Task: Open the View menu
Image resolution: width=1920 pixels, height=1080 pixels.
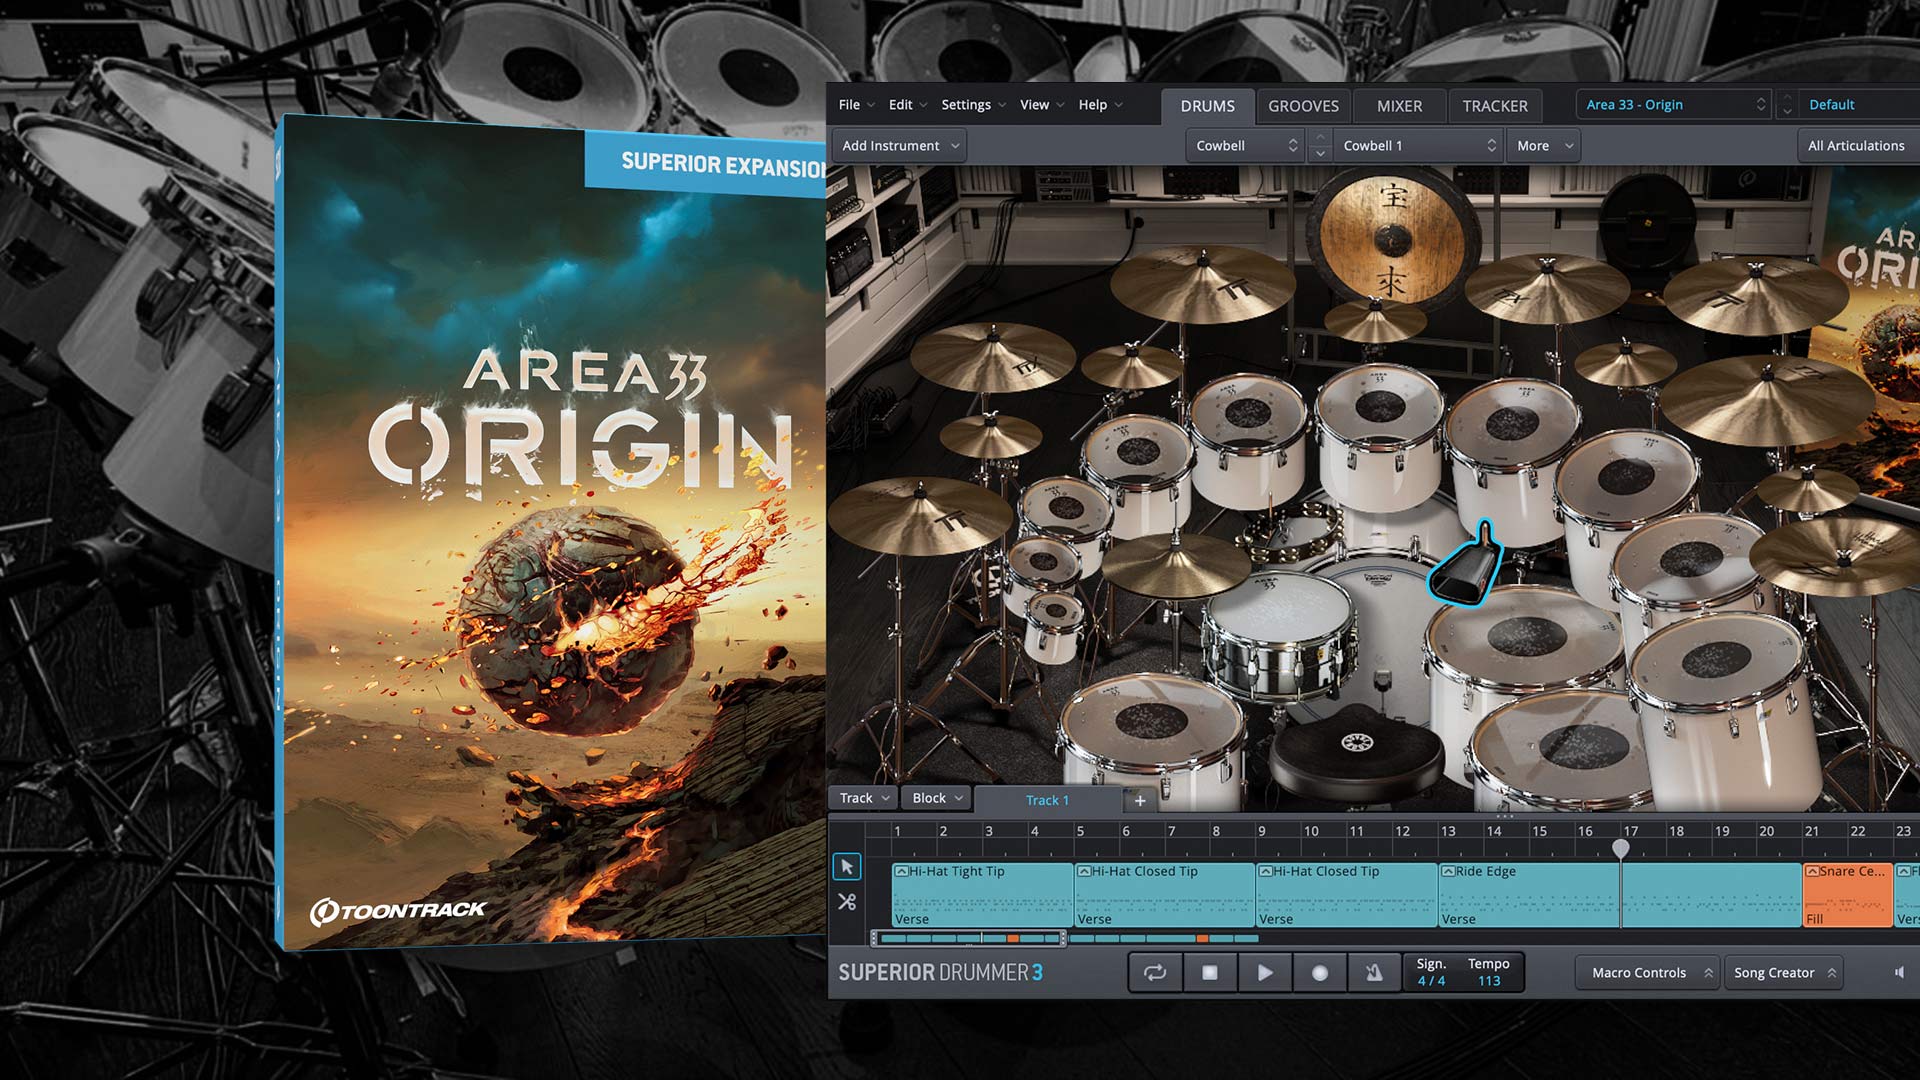Action: point(1042,105)
